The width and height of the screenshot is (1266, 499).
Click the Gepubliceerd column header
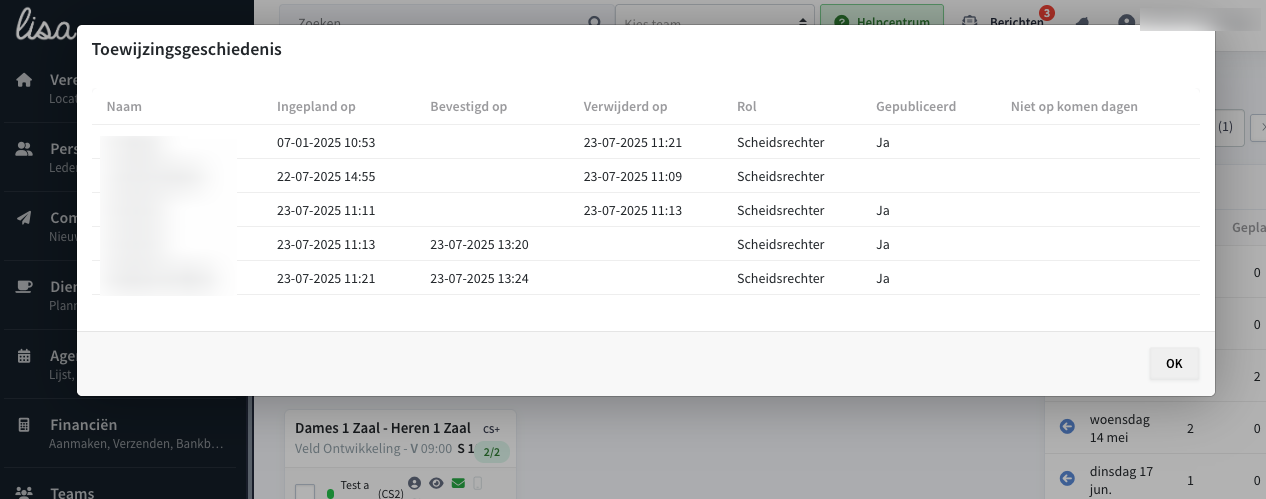pyautogui.click(x=916, y=107)
